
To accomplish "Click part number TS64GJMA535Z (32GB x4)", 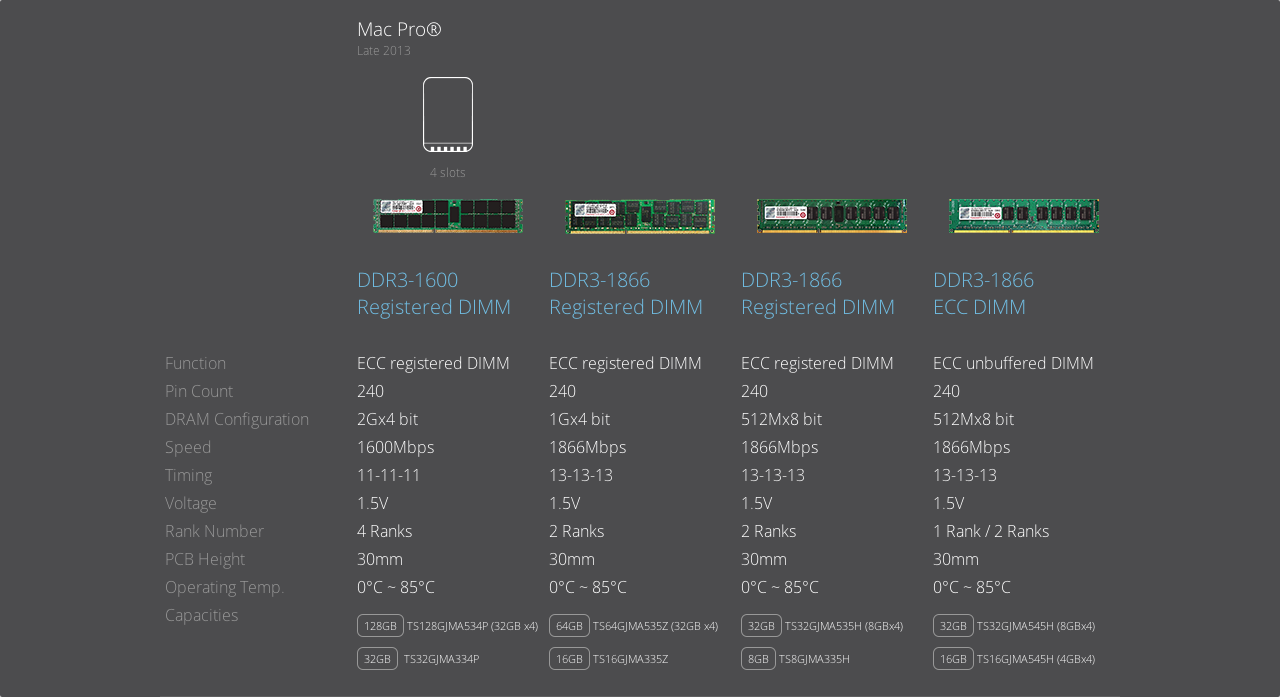I will pyautogui.click(x=655, y=626).
